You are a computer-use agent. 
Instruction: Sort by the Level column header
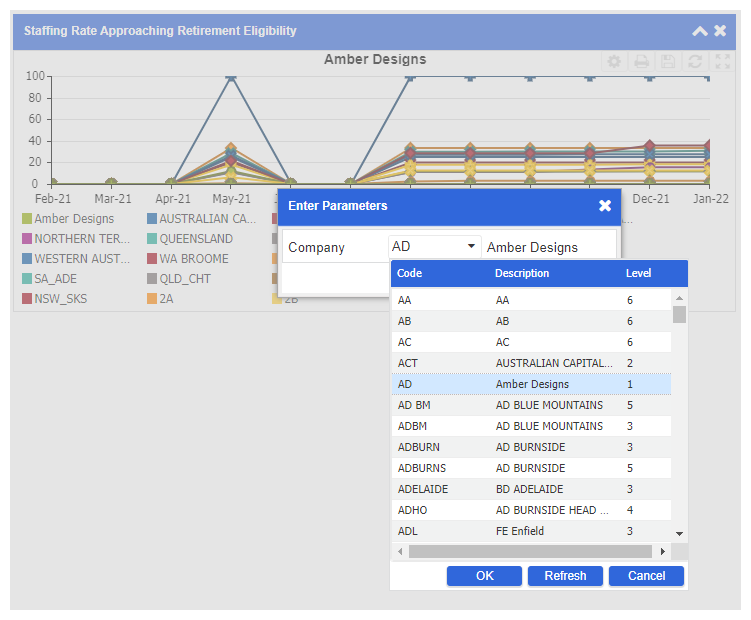[x=638, y=273]
